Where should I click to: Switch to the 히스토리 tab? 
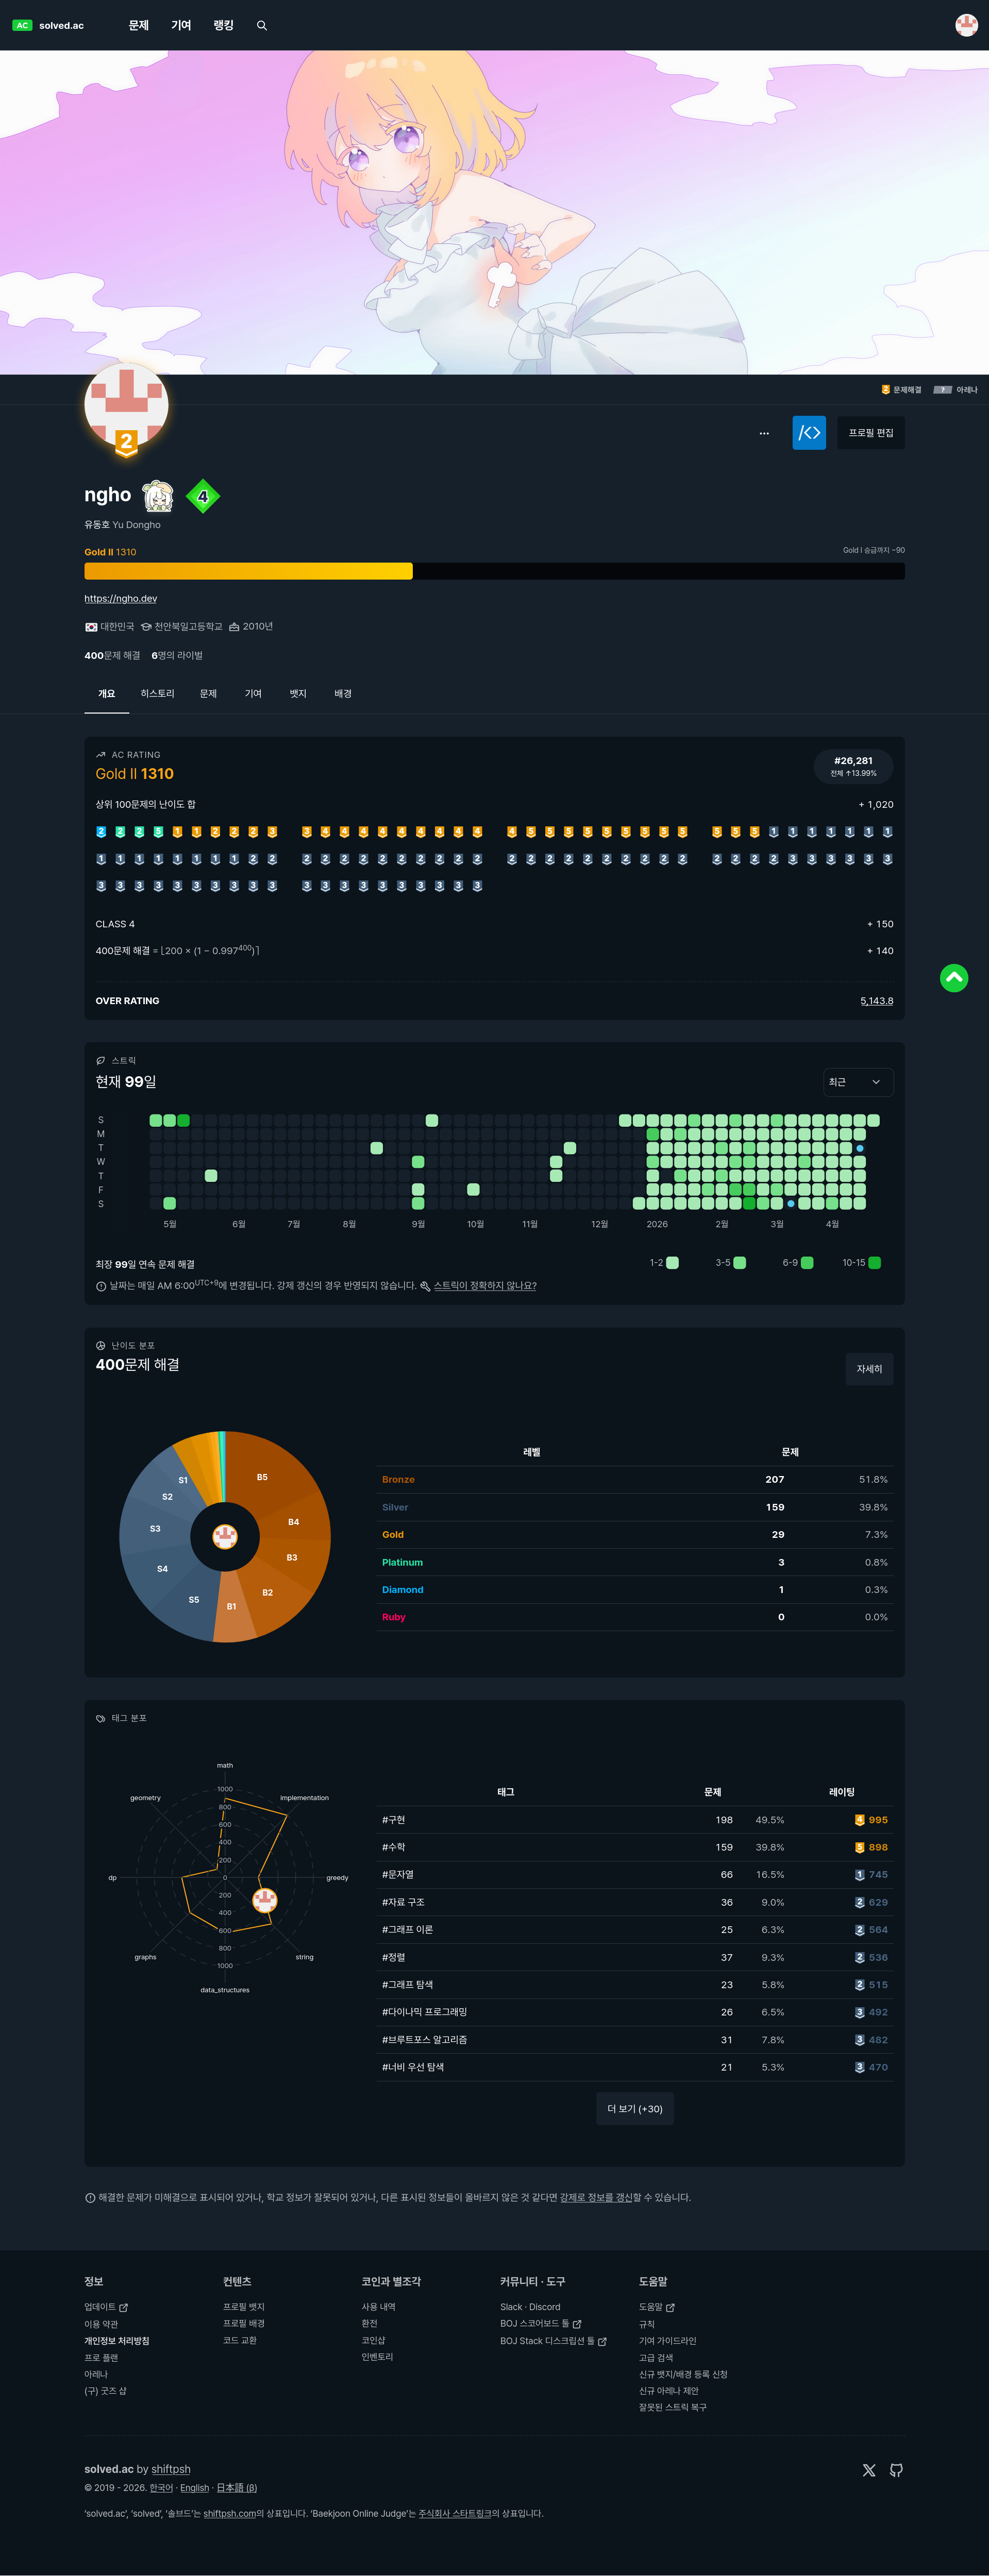coord(157,694)
